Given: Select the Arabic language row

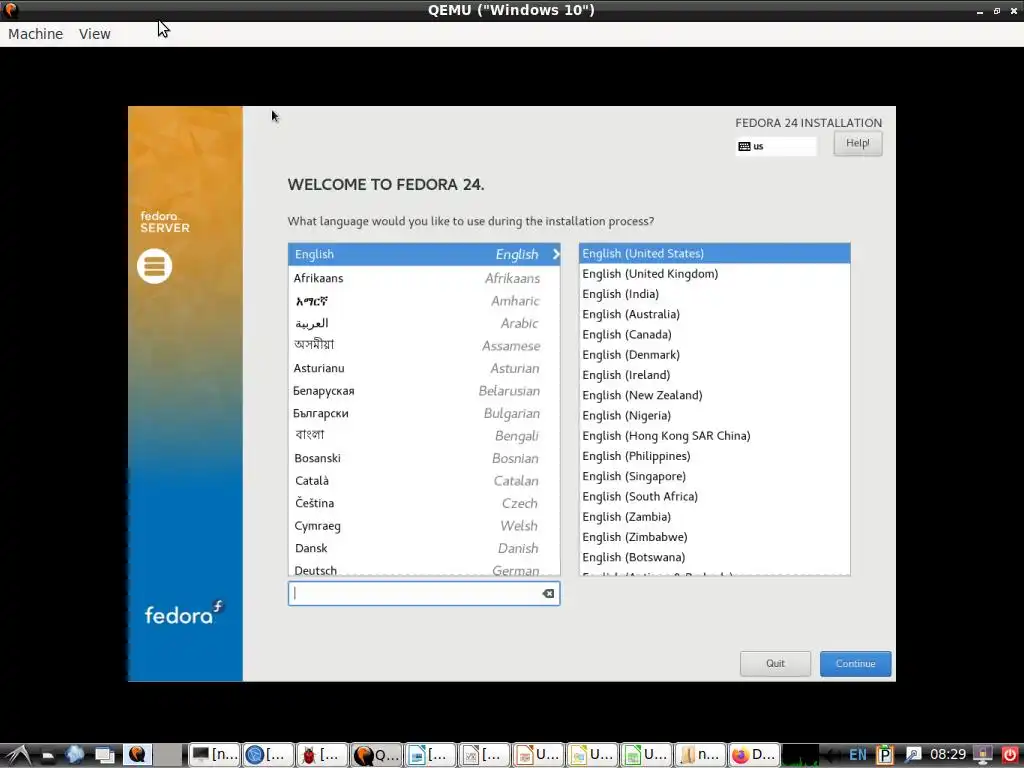Looking at the screenshot, I should [424, 323].
